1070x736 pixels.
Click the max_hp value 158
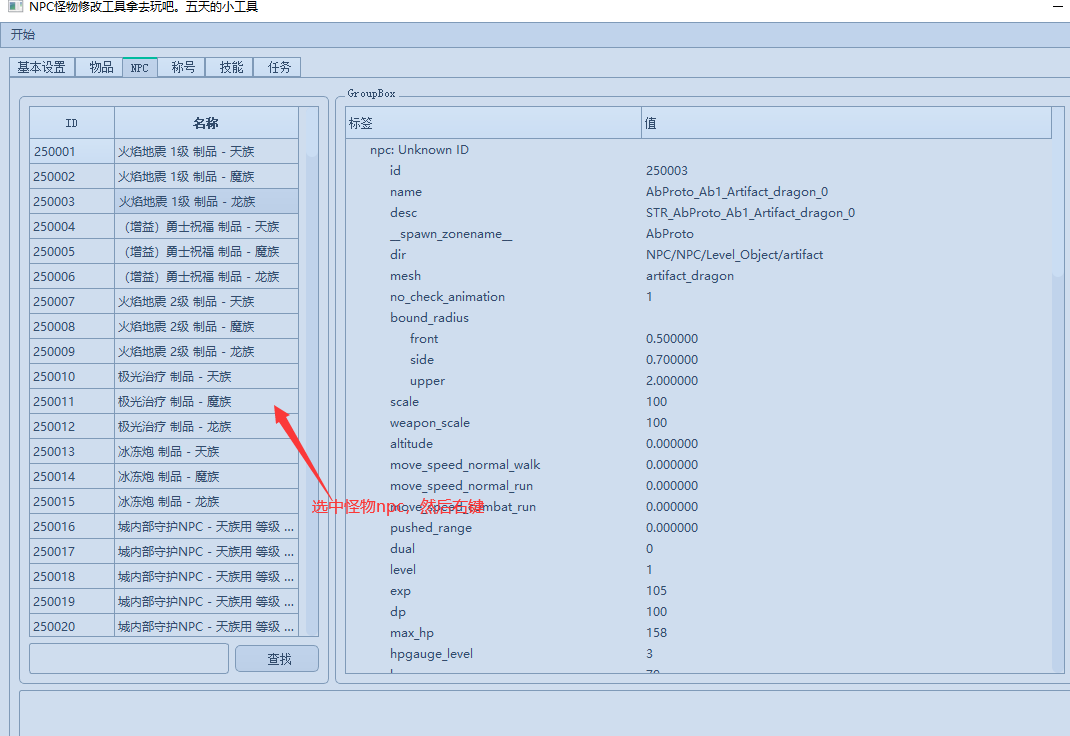point(656,633)
